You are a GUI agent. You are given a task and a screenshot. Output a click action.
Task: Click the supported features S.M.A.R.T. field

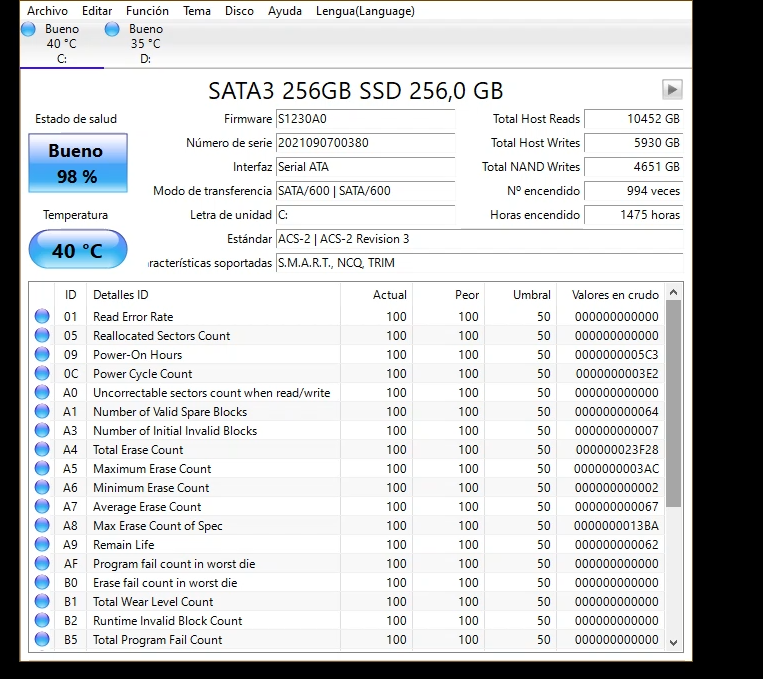[x=479, y=263]
